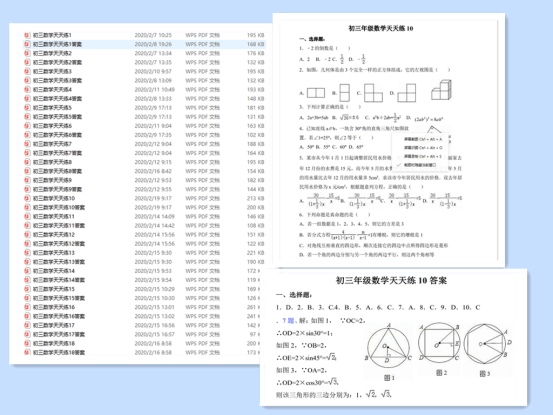This screenshot has height=415, width=553.
Task: Click the PDF icon of 初三数学天天练10答案
Action: tap(27, 208)
